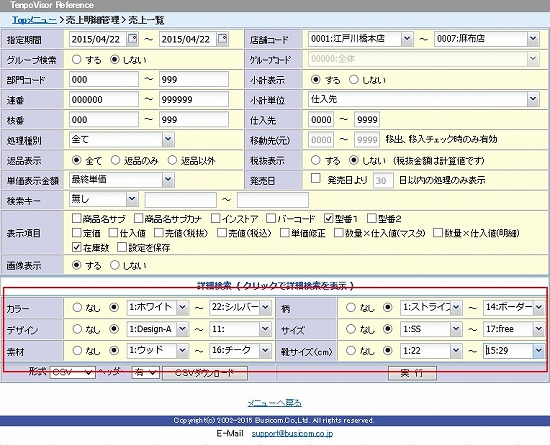550x445 pixels.
Task: Choose 返品以外 radio option
Action: pyautogui.click(x=172, y=160)
